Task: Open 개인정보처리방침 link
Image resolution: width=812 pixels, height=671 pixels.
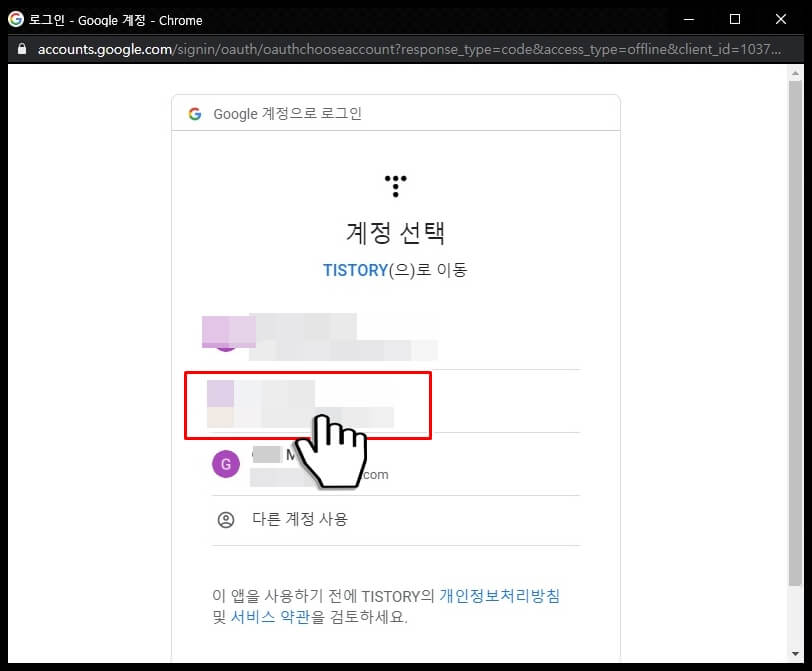Action: click(x=499, y=595)
